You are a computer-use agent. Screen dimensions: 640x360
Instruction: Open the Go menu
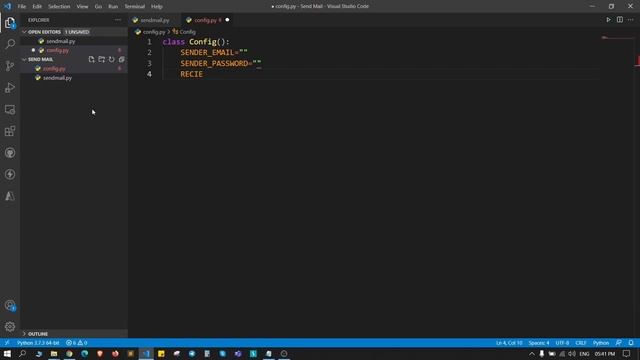pyautogui.click(x=98, y=7)
